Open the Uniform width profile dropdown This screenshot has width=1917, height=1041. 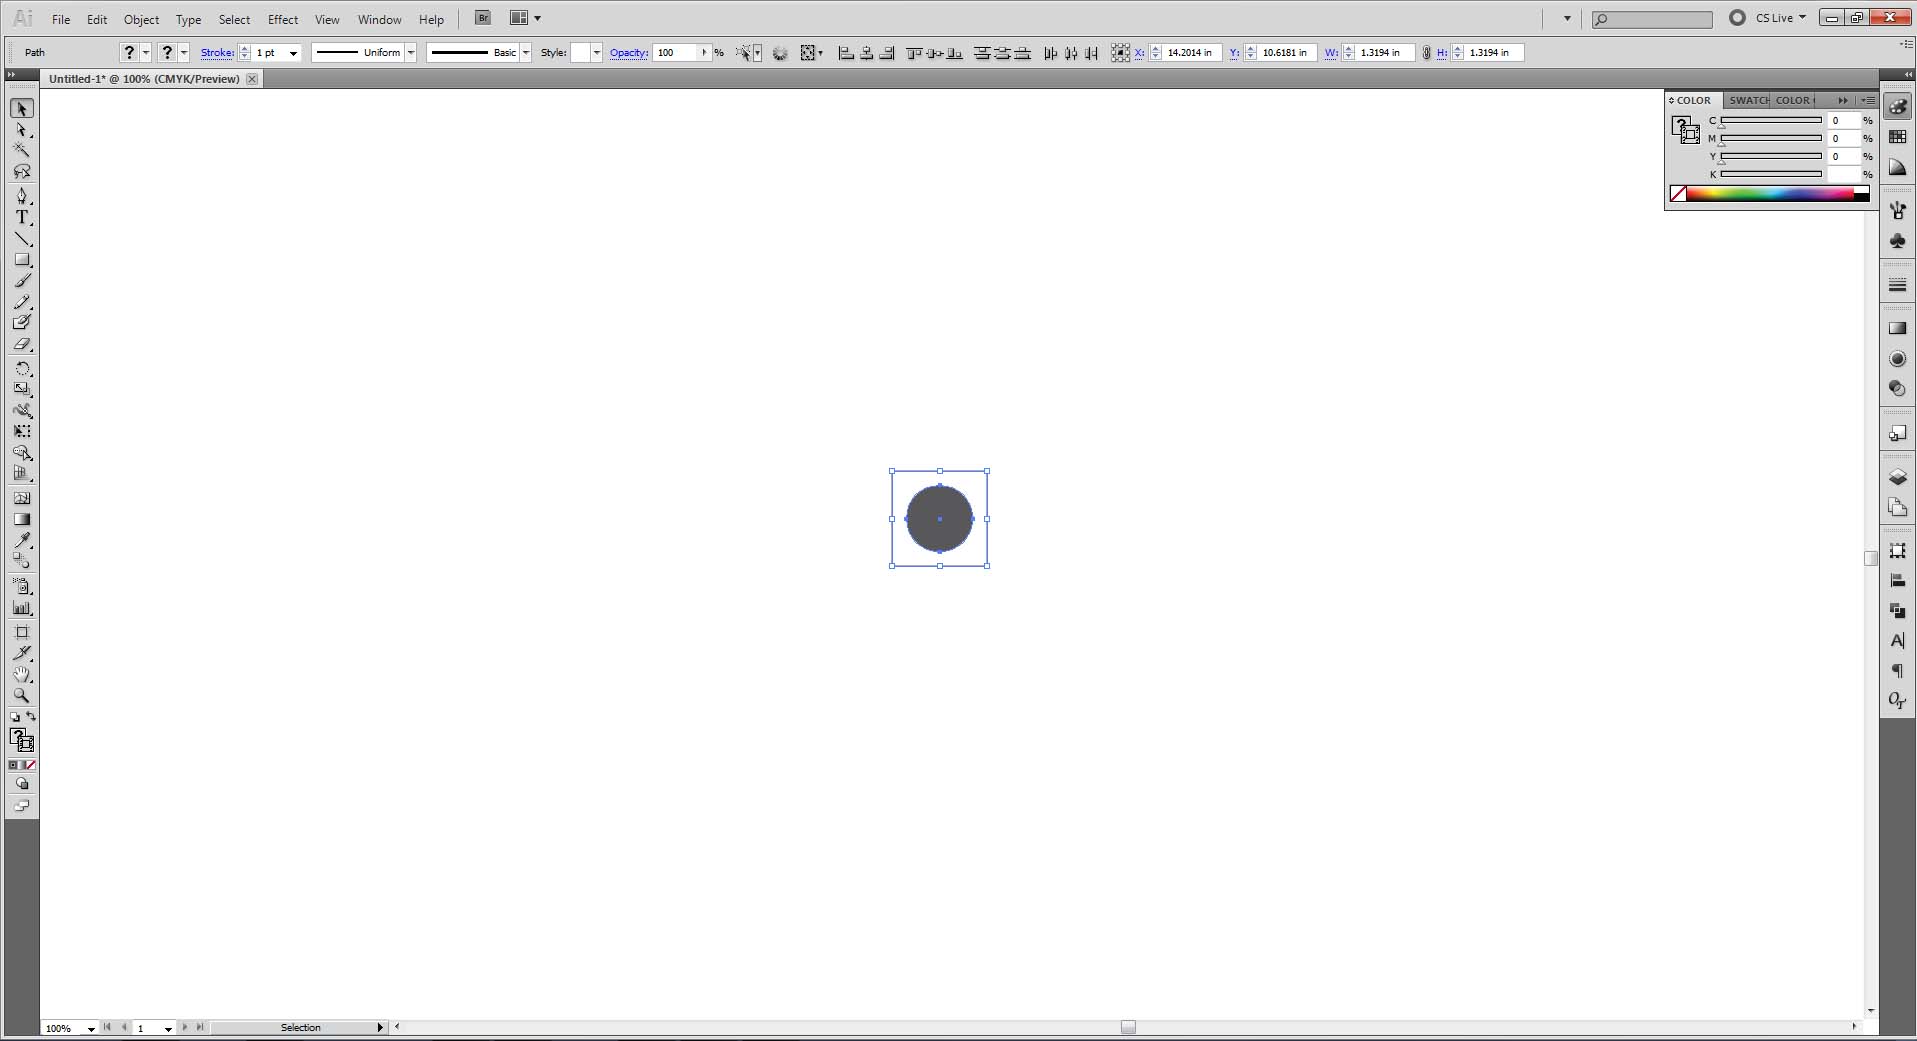[x=410, y=53]
